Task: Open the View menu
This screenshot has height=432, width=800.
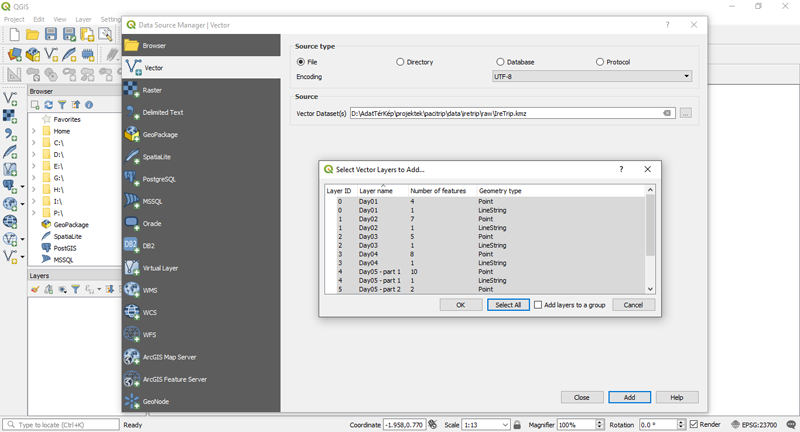Action: click(60, 19)
